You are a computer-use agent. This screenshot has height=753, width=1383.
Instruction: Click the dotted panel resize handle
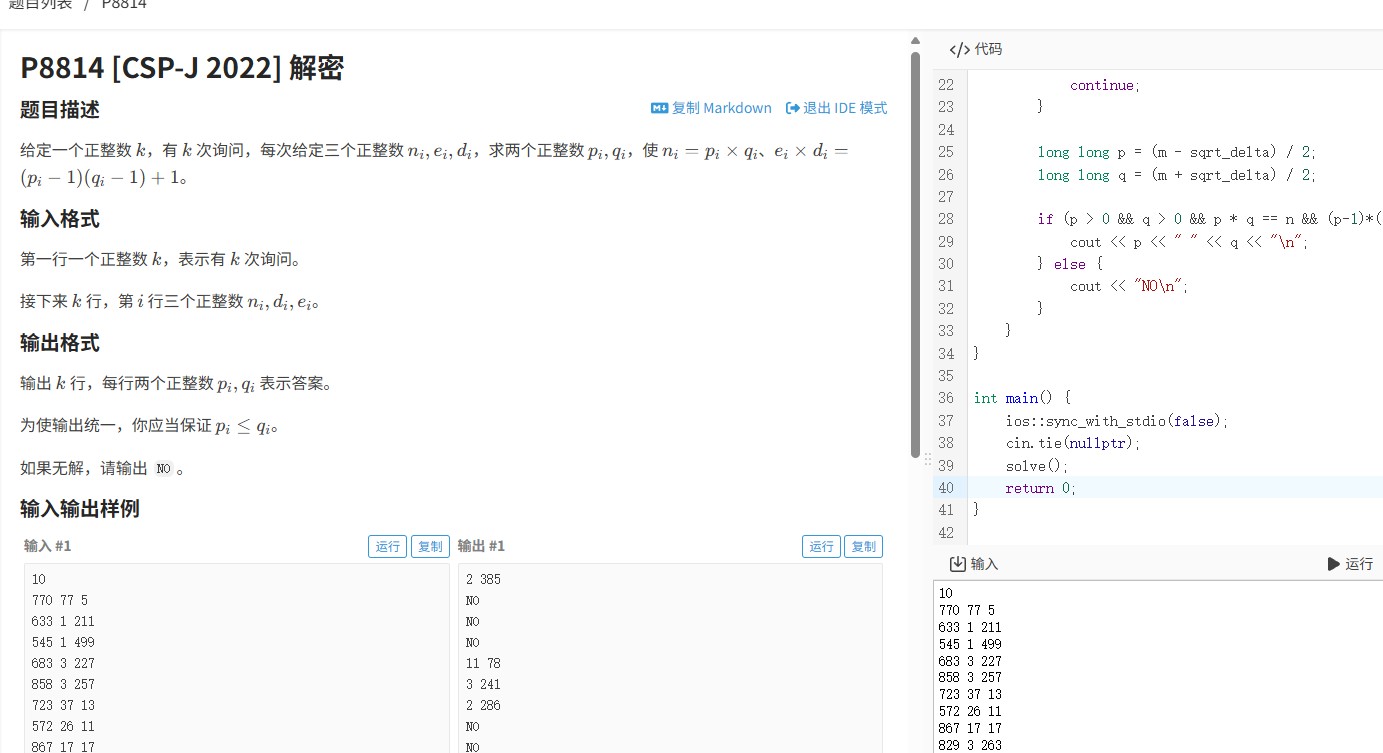[x=927, y=460]
